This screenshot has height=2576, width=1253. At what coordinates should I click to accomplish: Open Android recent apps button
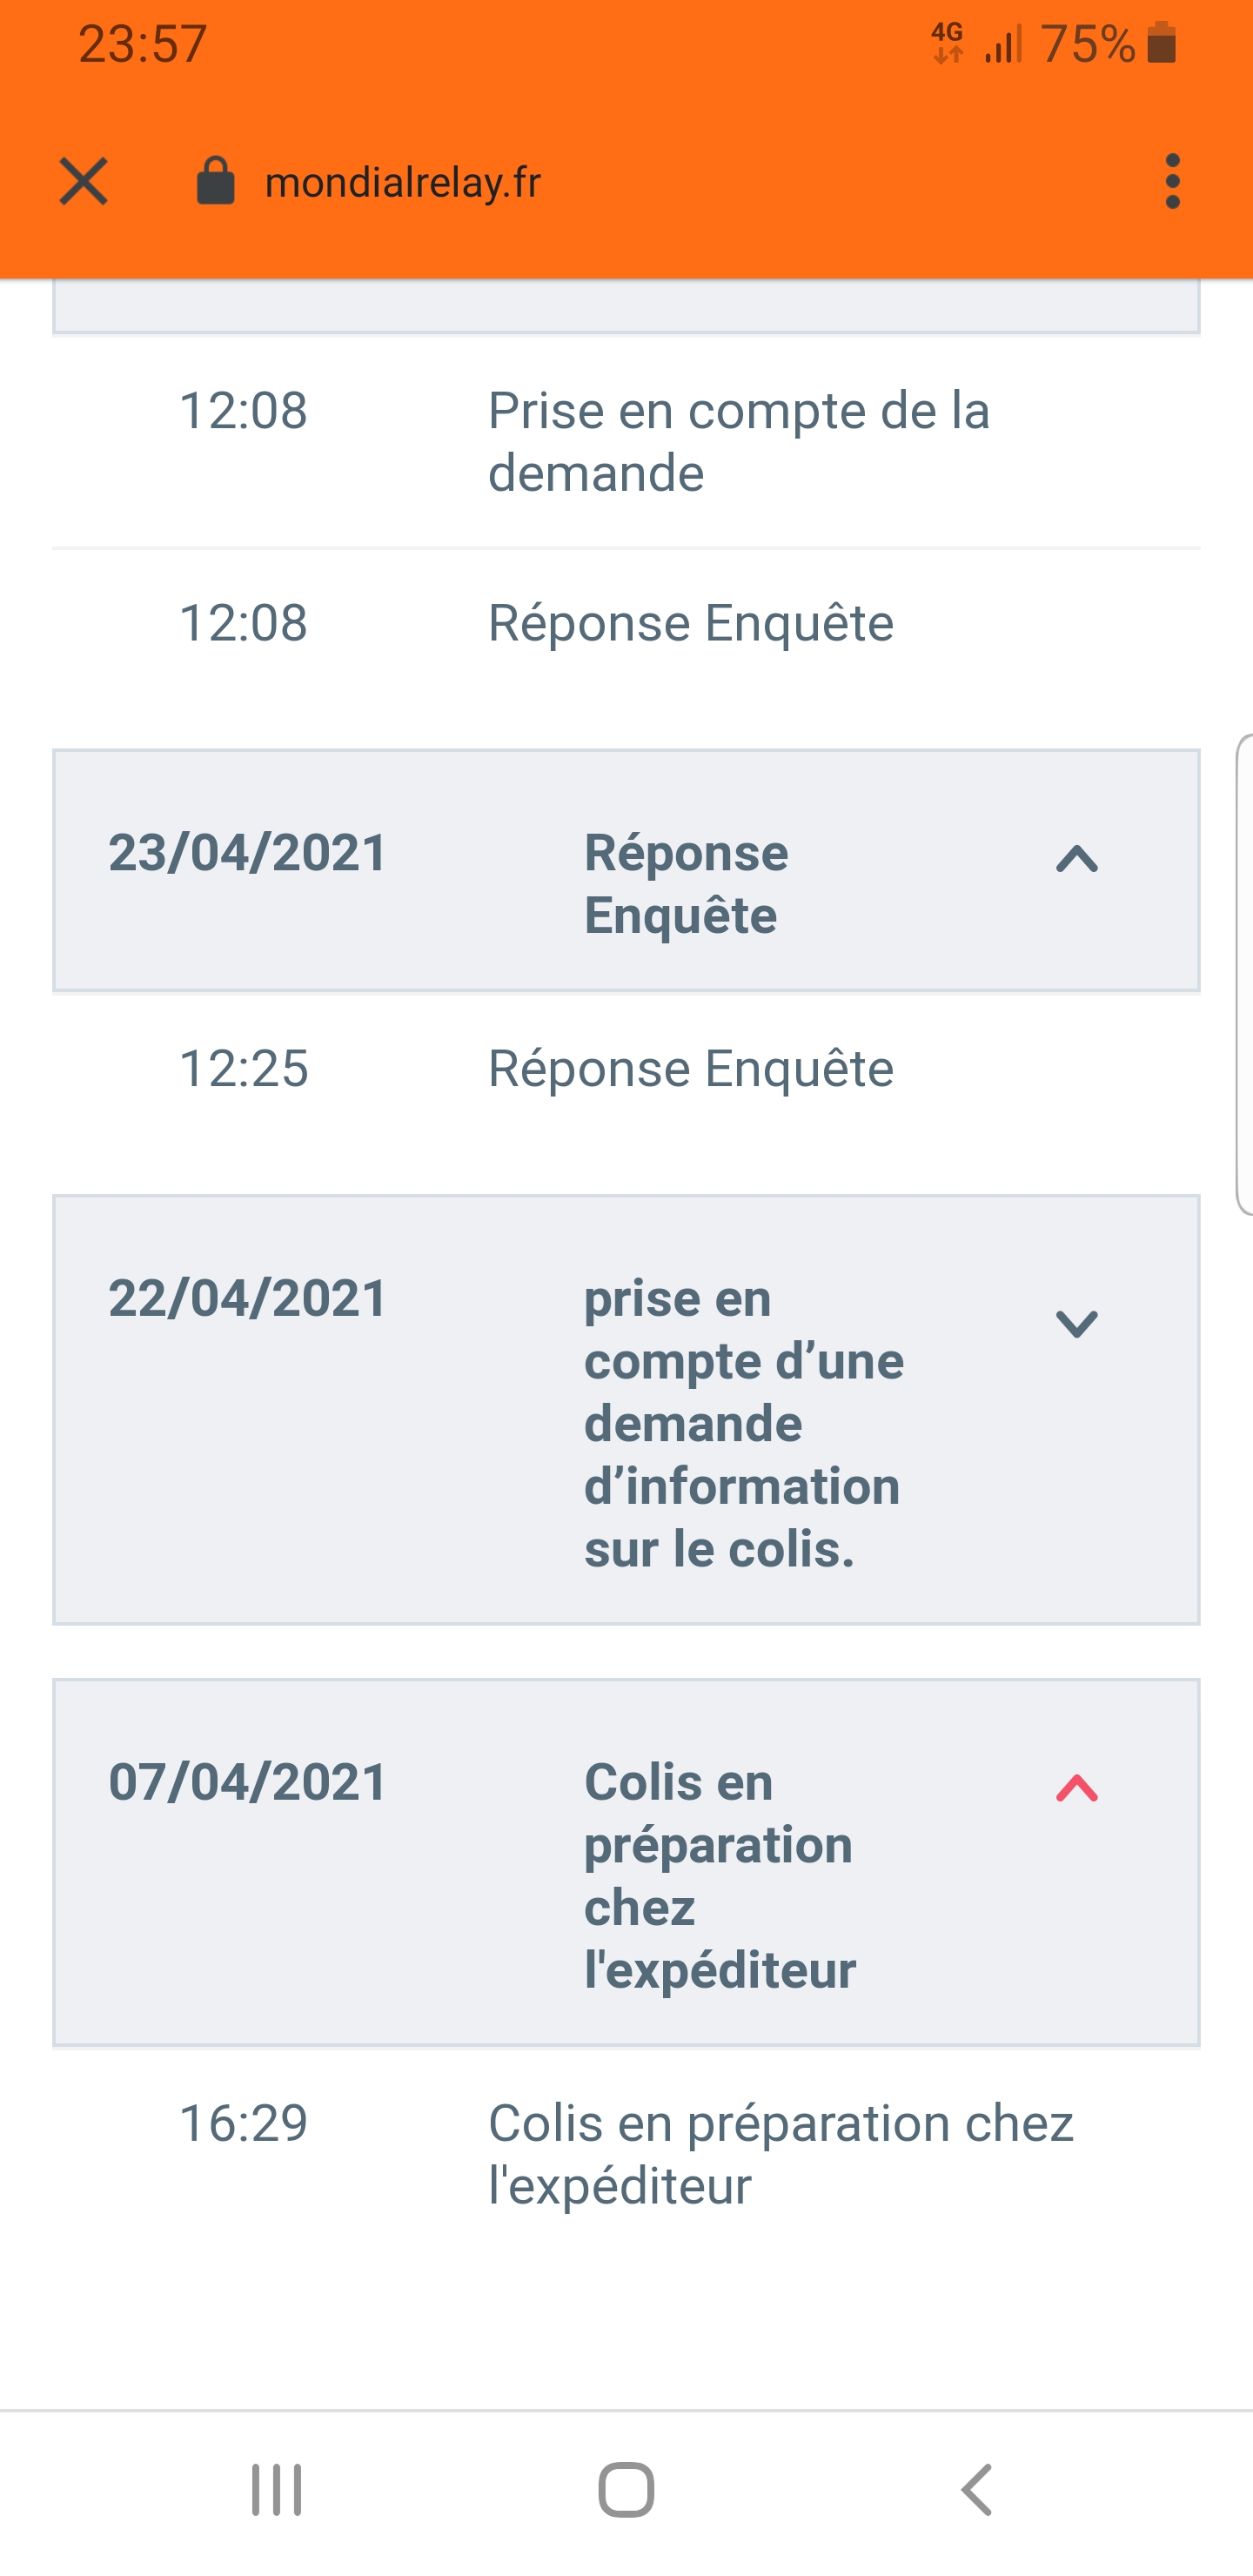click(276, 2489)
